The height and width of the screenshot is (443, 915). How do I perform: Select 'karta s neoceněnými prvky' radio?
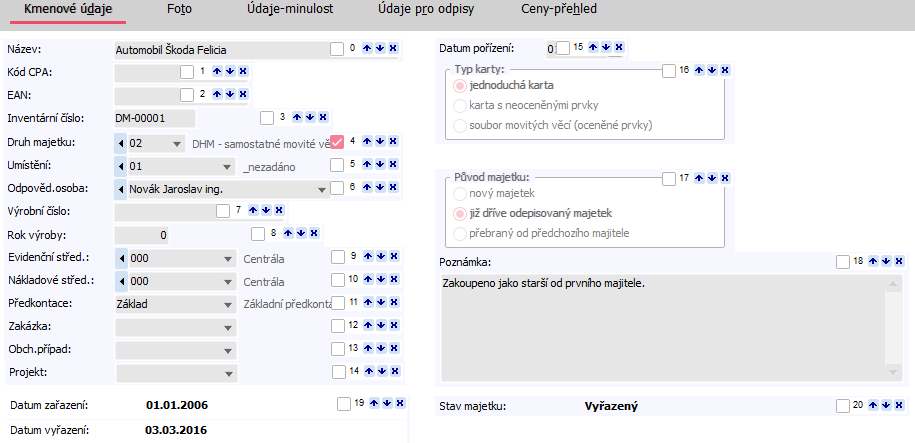[461, 105]
